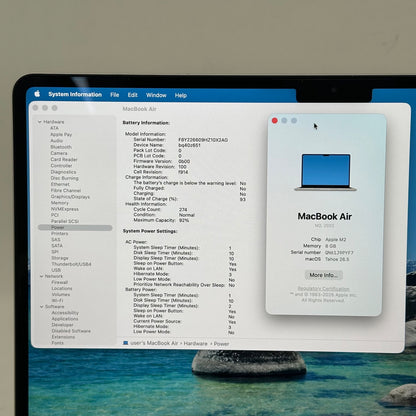
Task: Click the "Cycle Count" row
Action: (160, 209)
